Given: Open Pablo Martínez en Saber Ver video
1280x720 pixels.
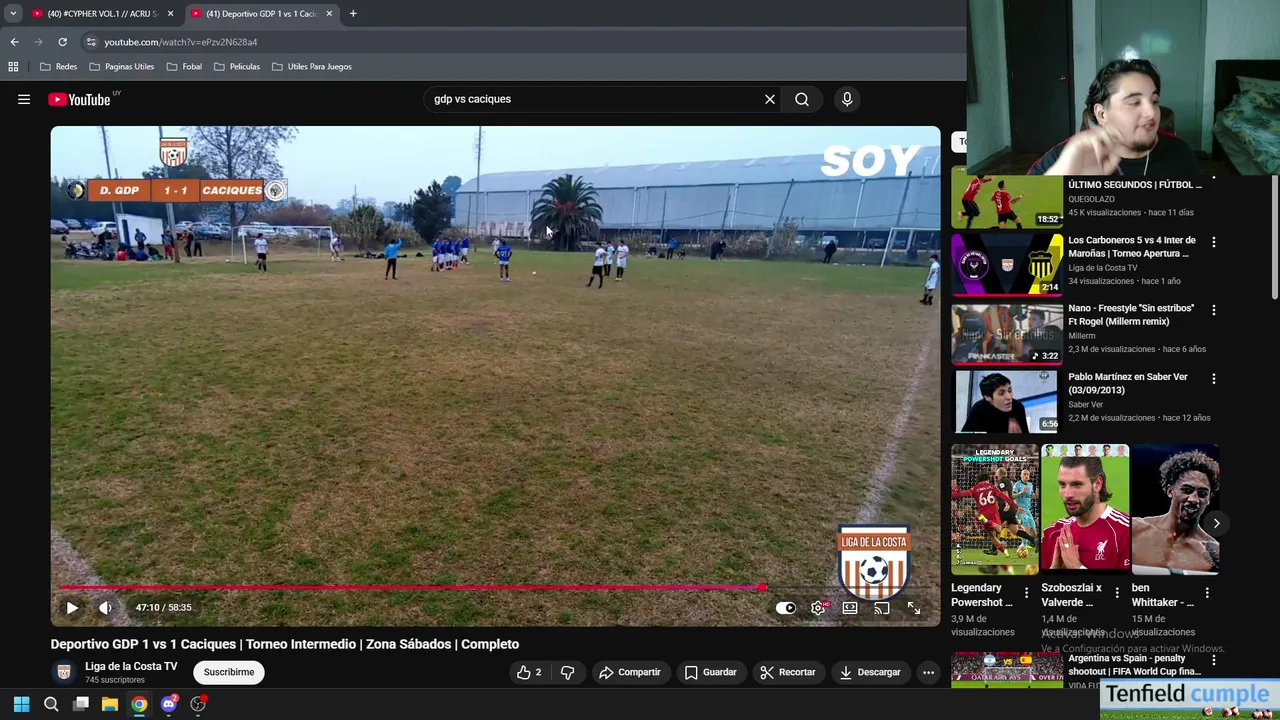Looking at the screenshot, I should click(1007, 401).
